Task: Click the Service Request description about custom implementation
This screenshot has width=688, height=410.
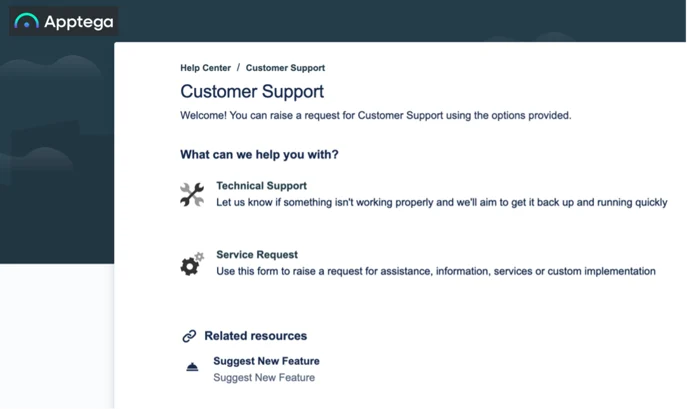Action: 436,271
